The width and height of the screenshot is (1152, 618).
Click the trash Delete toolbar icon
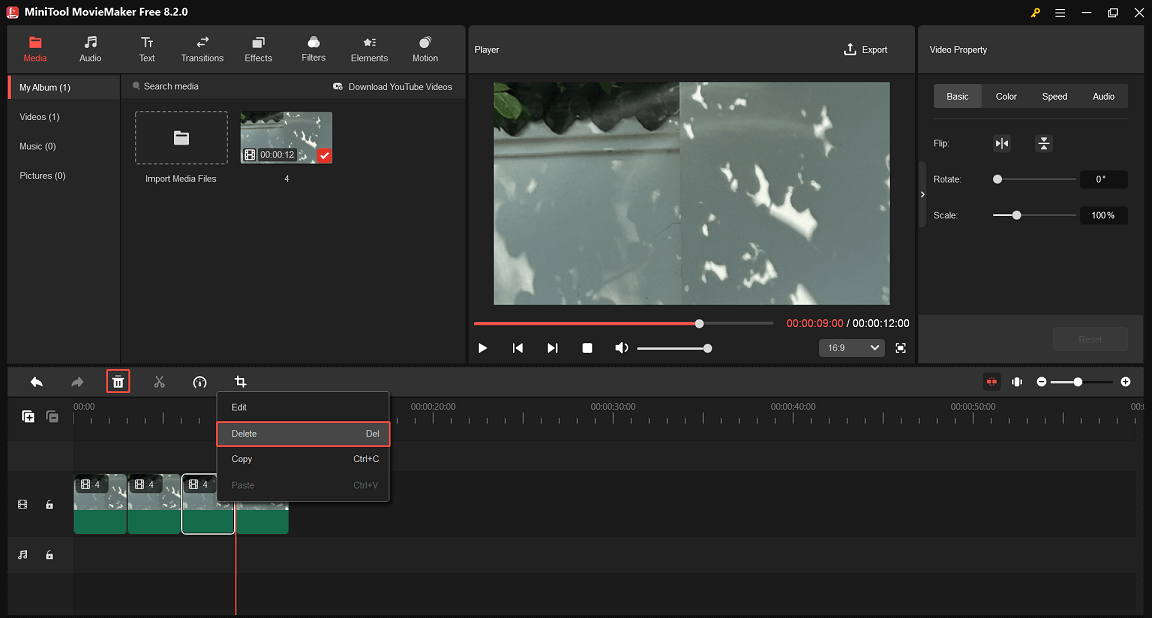[x=118, y=382]
